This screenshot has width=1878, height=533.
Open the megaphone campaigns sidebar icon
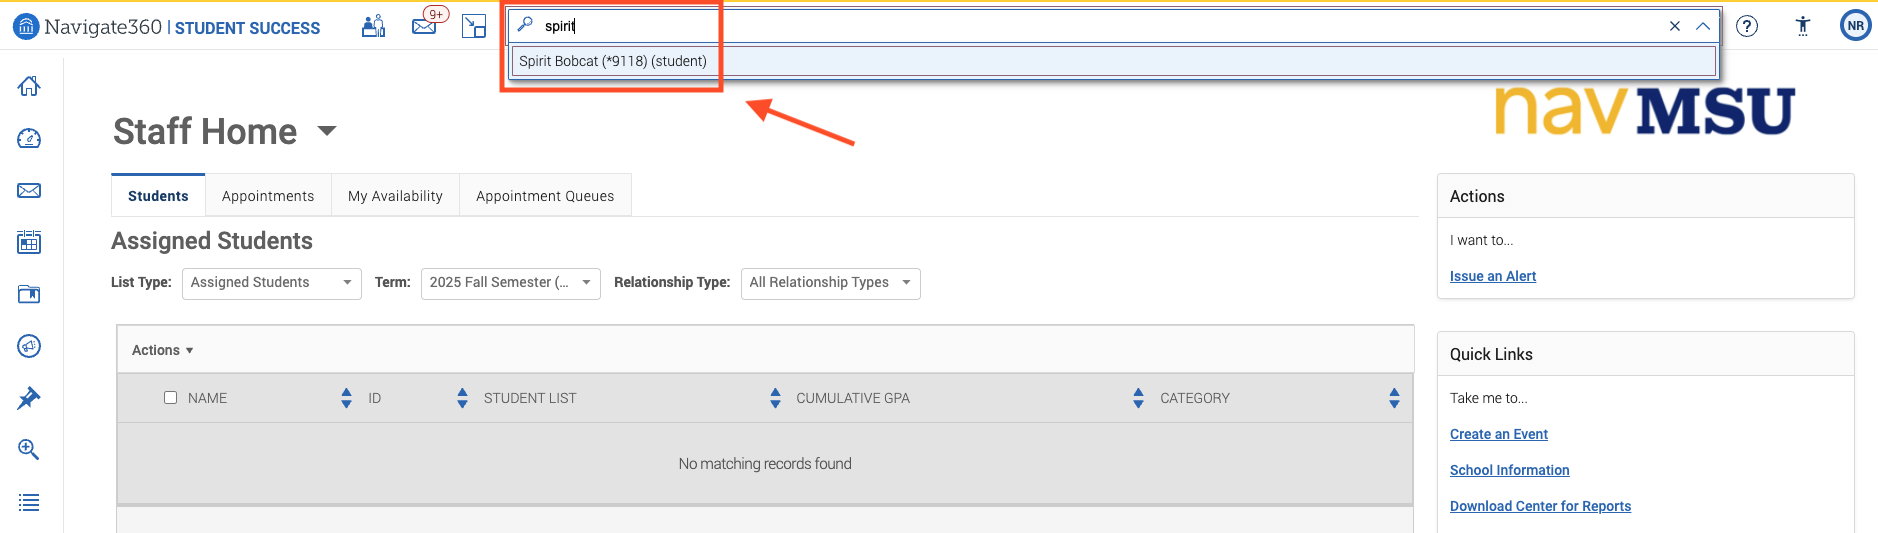click(29, 346)
